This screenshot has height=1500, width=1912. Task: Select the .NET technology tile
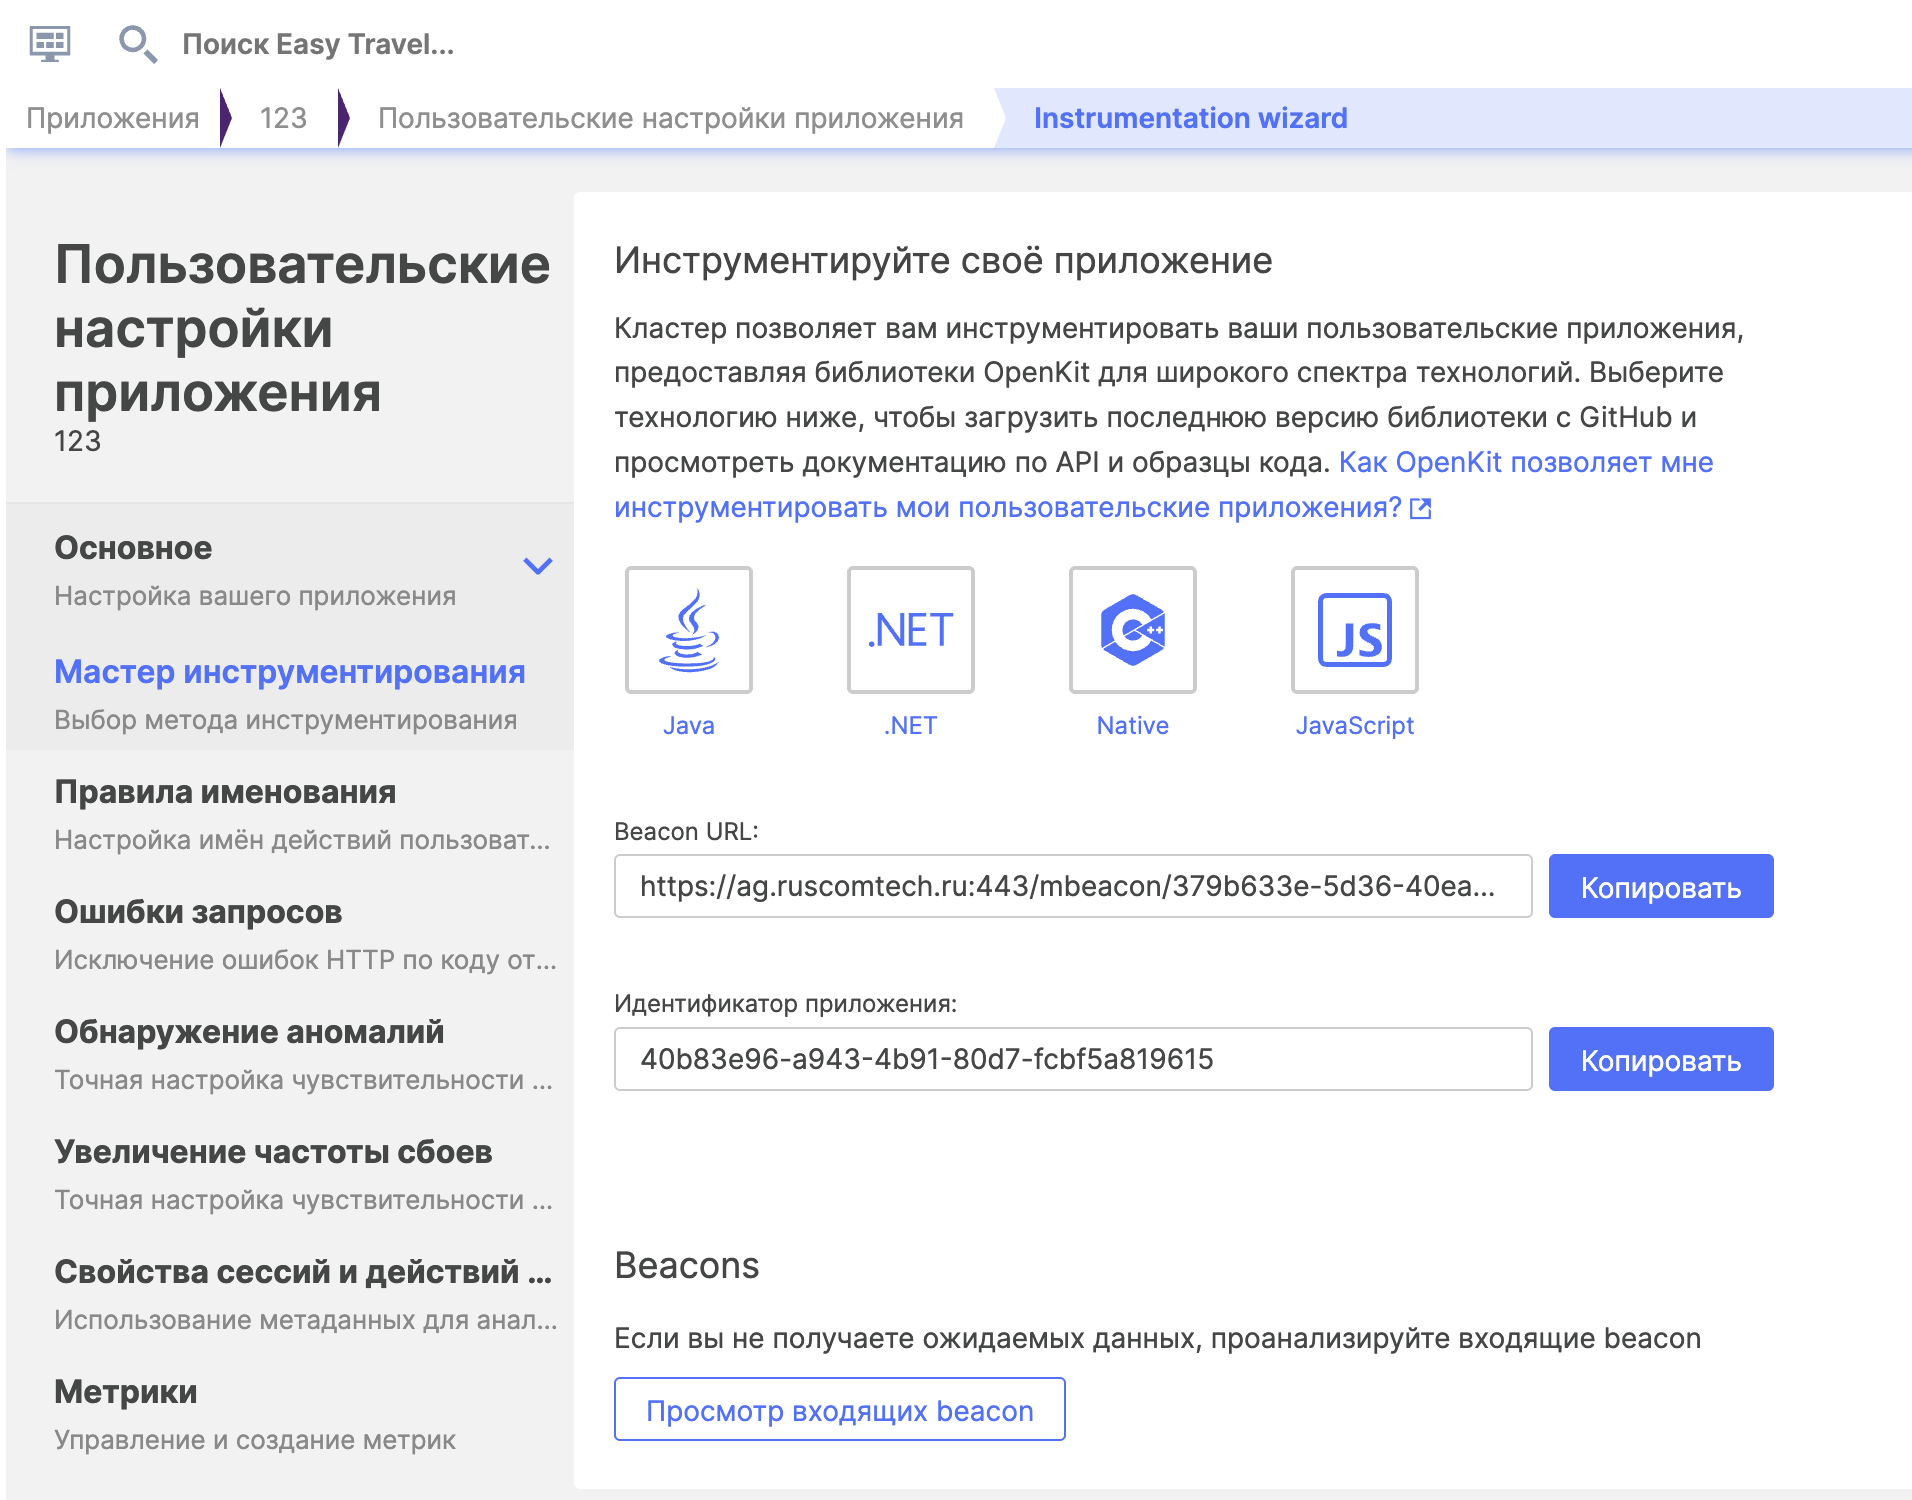(x=910, y=630)
